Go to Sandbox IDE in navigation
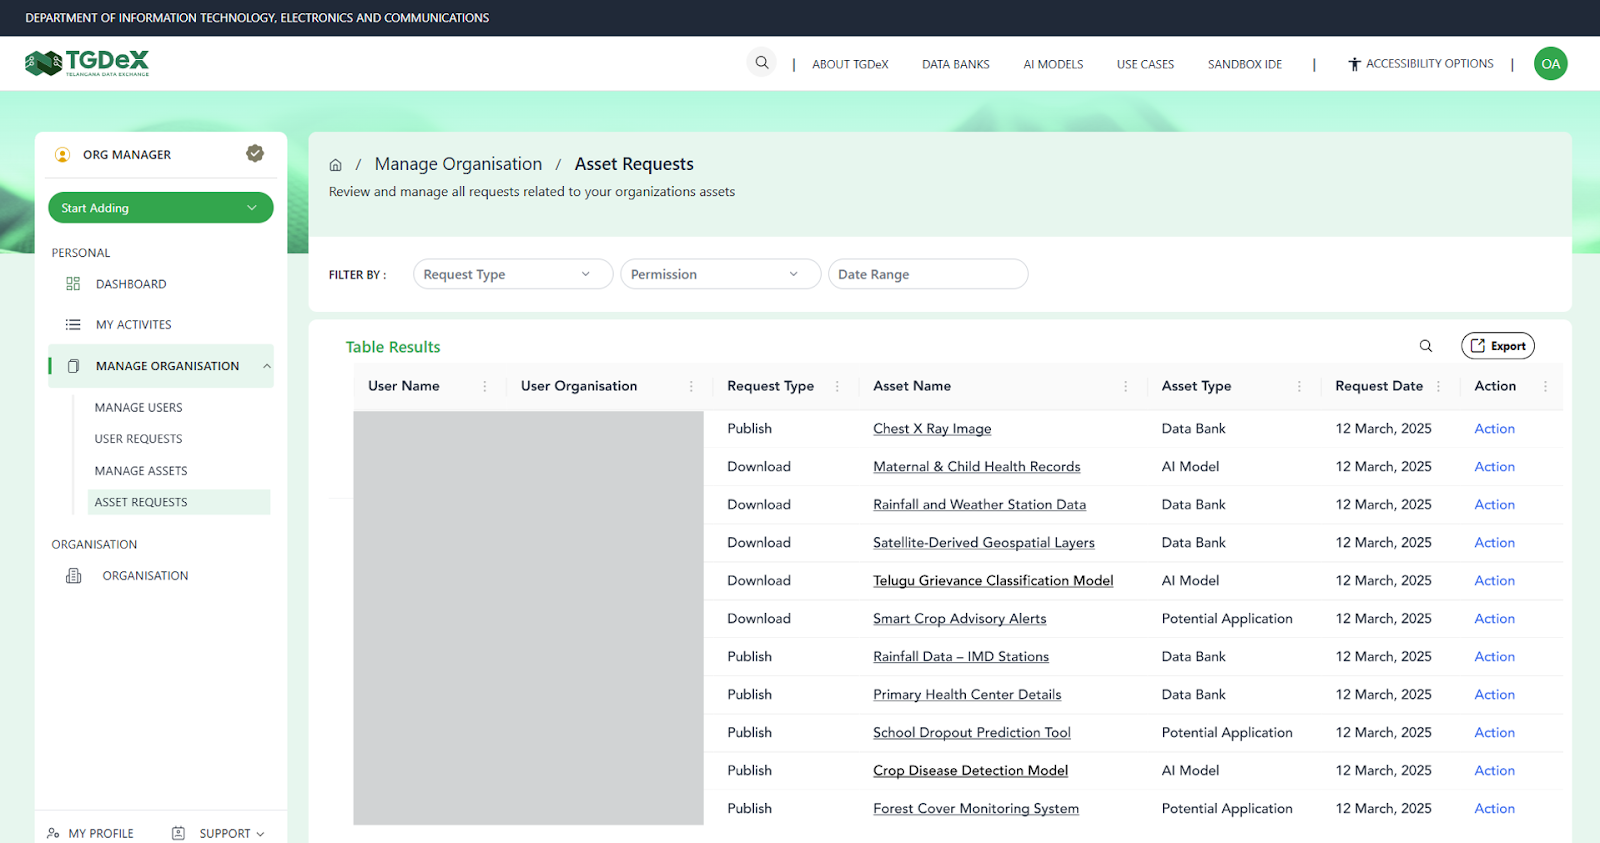 click(1244, 64)
